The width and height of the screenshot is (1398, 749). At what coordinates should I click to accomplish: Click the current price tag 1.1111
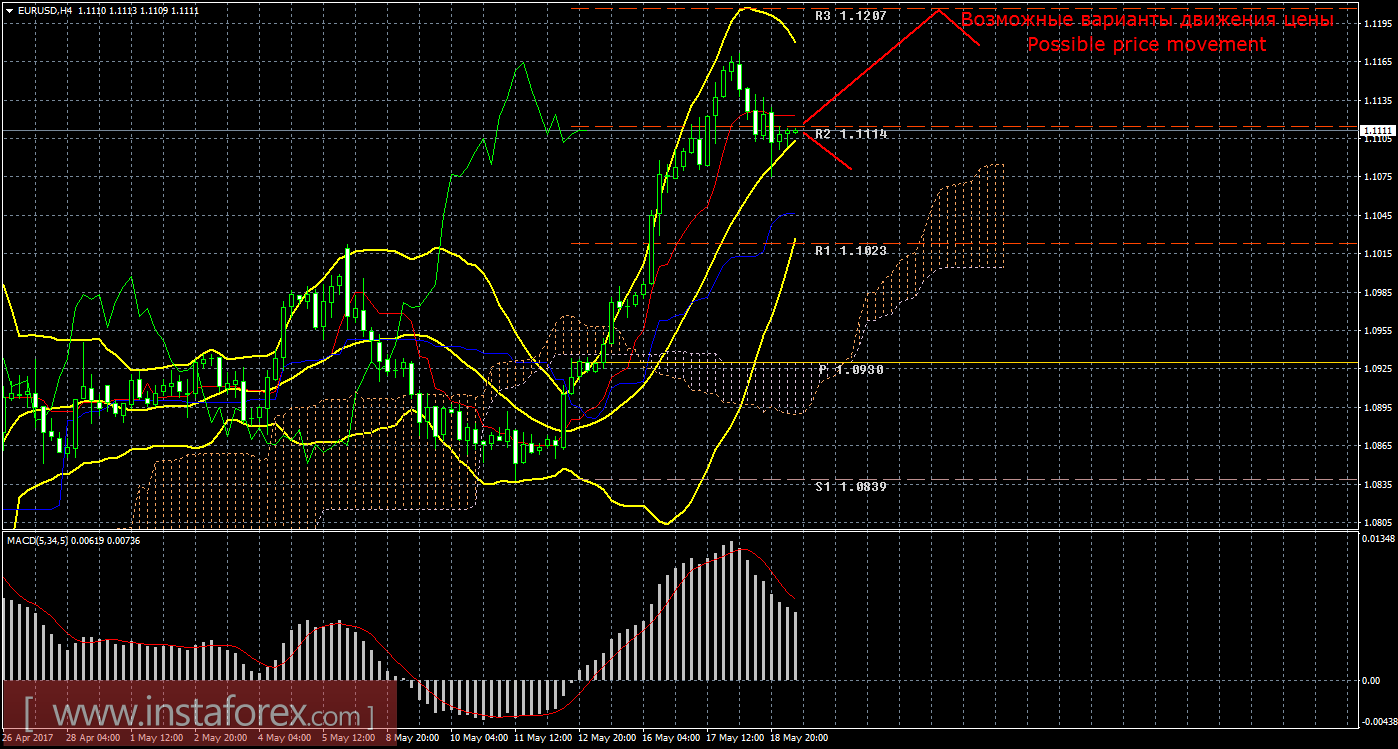pos(1378,131)
